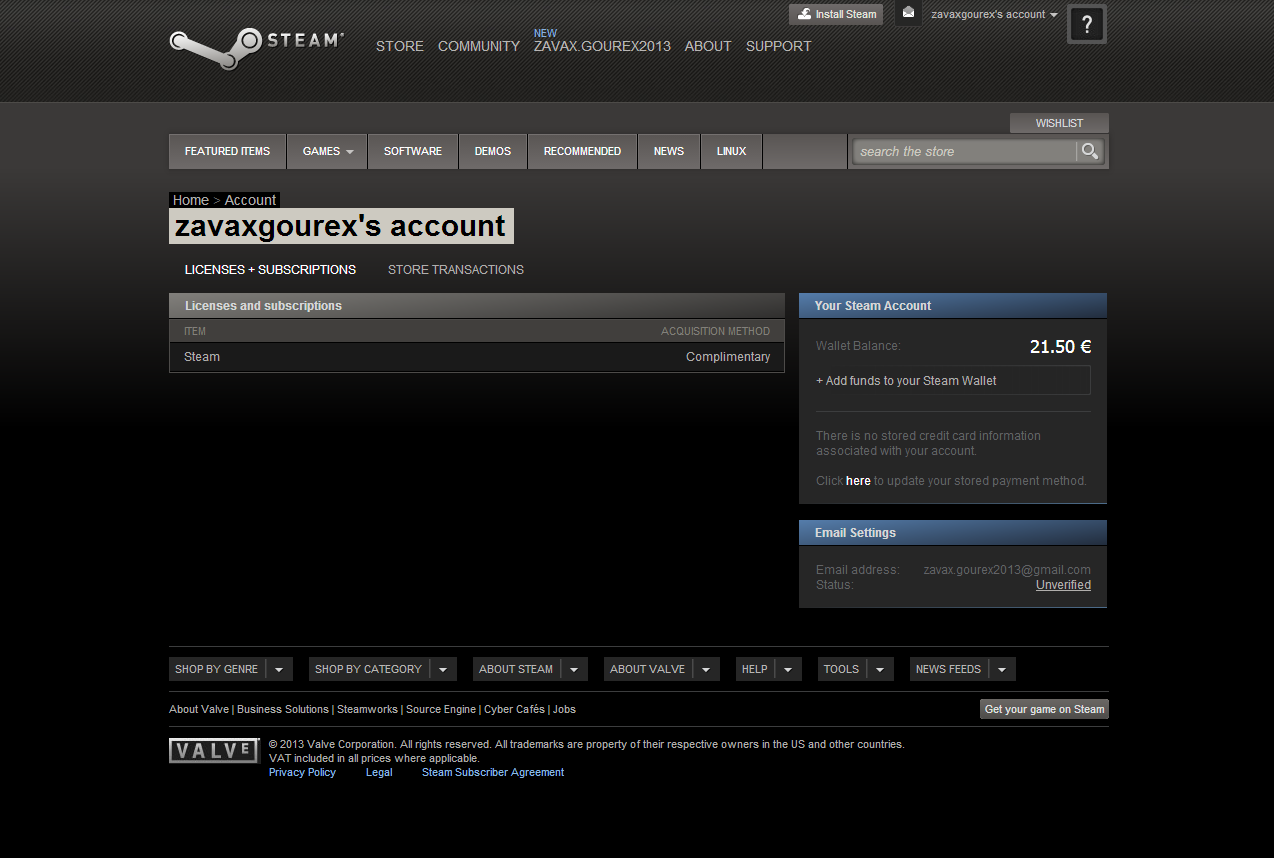Click the question mark help icon
The height and width of the screenshot is (858, 1274).
(x=1087, y=25)
